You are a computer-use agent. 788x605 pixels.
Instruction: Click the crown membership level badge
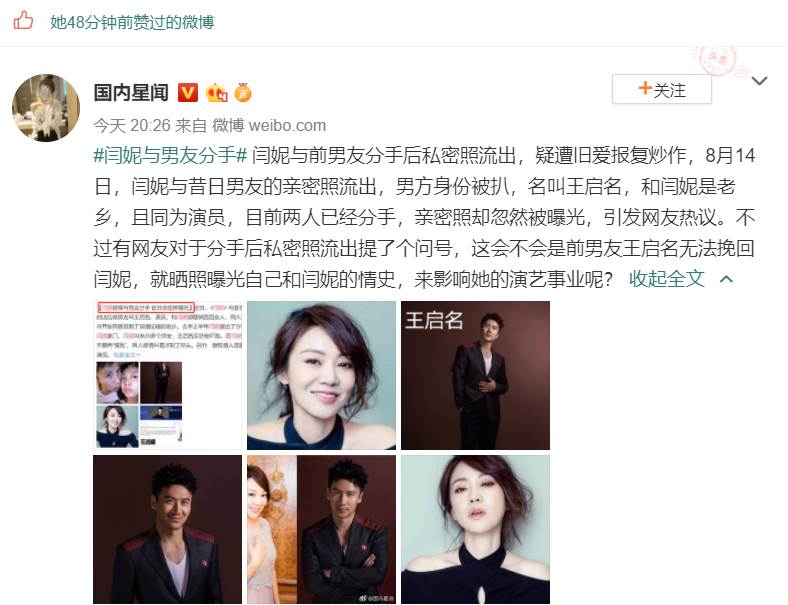[217, 92]
